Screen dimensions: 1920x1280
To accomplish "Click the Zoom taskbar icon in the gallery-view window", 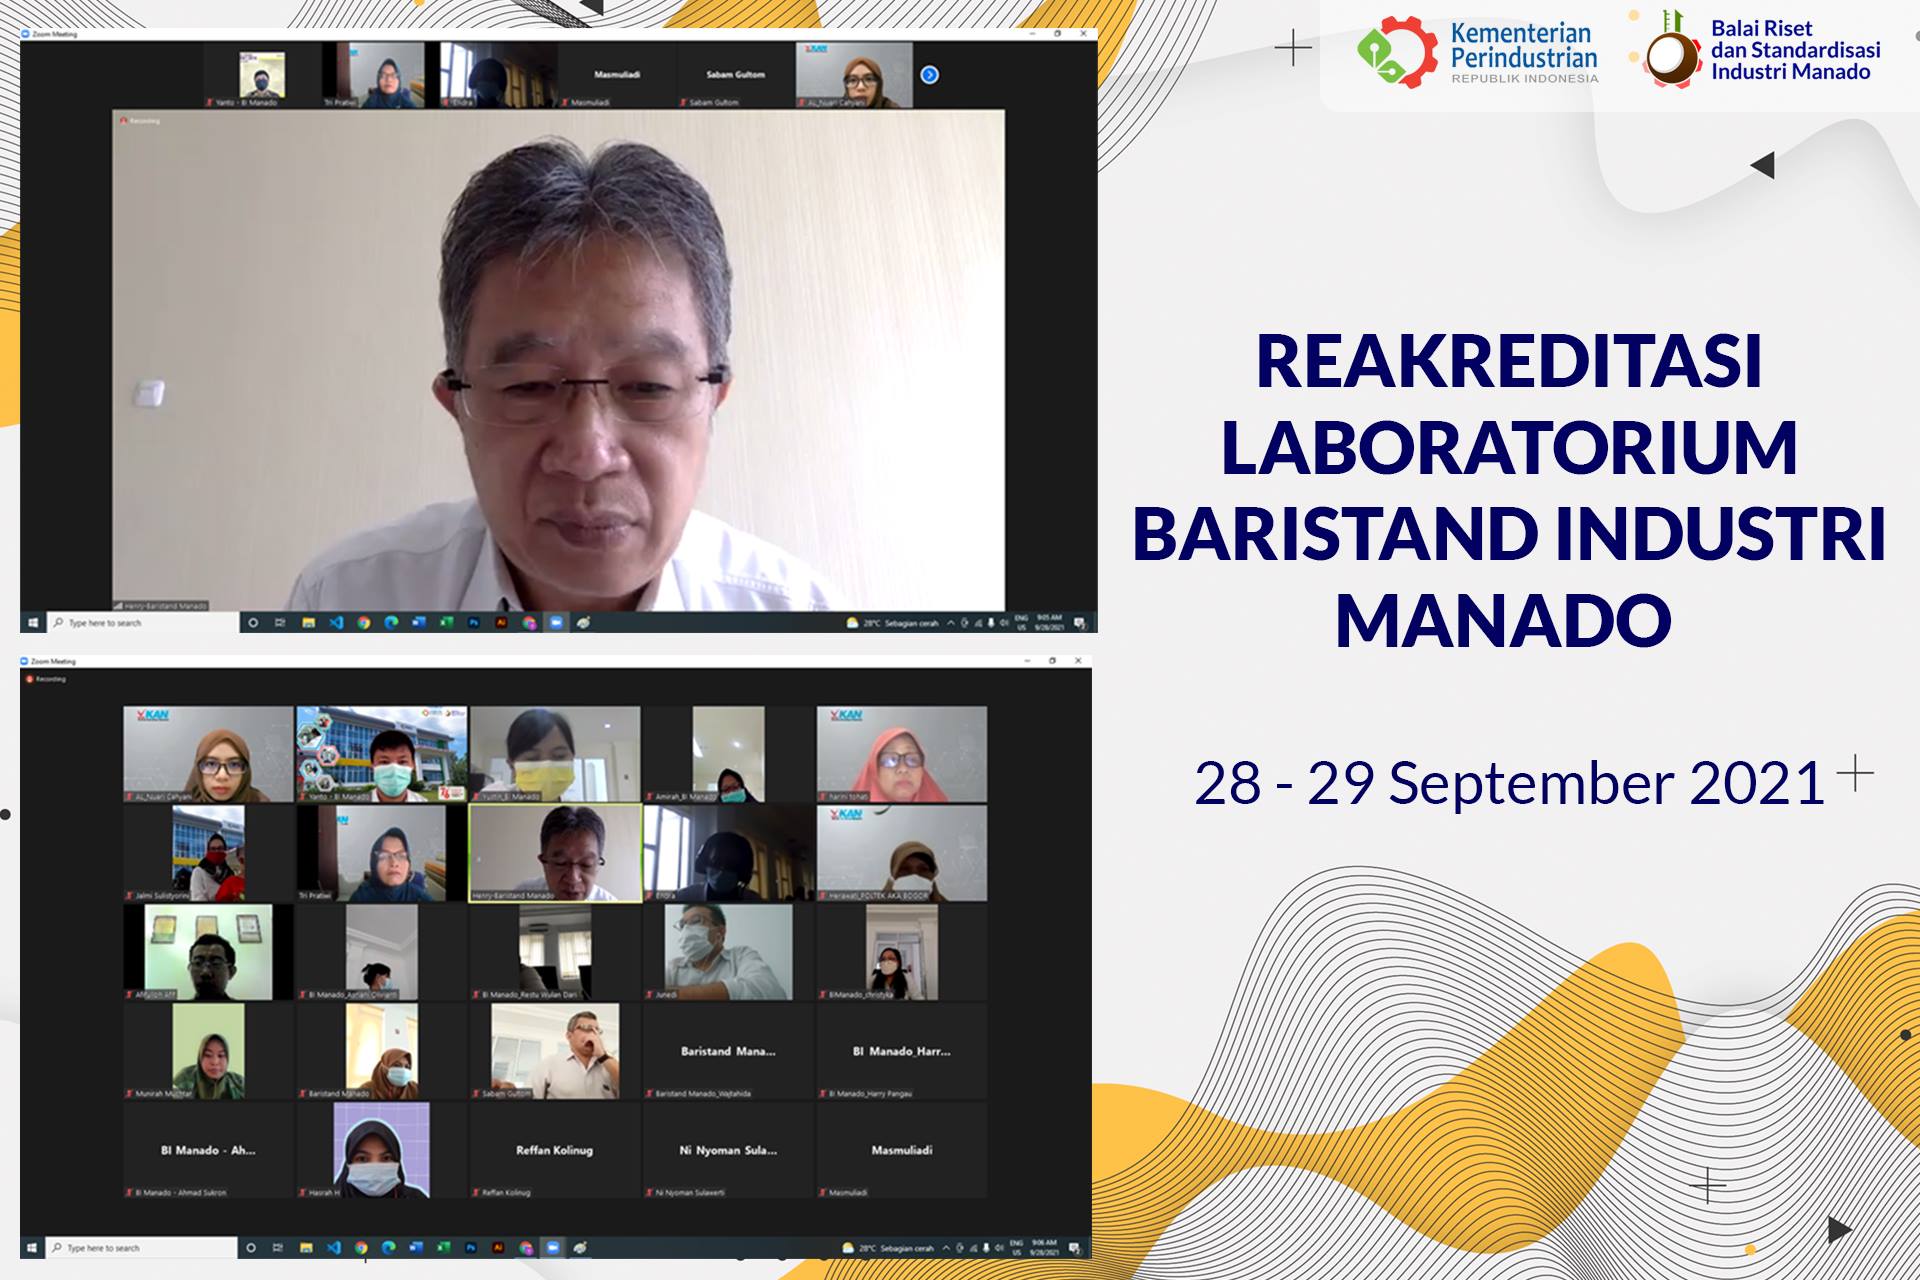I will (552, 1248).
